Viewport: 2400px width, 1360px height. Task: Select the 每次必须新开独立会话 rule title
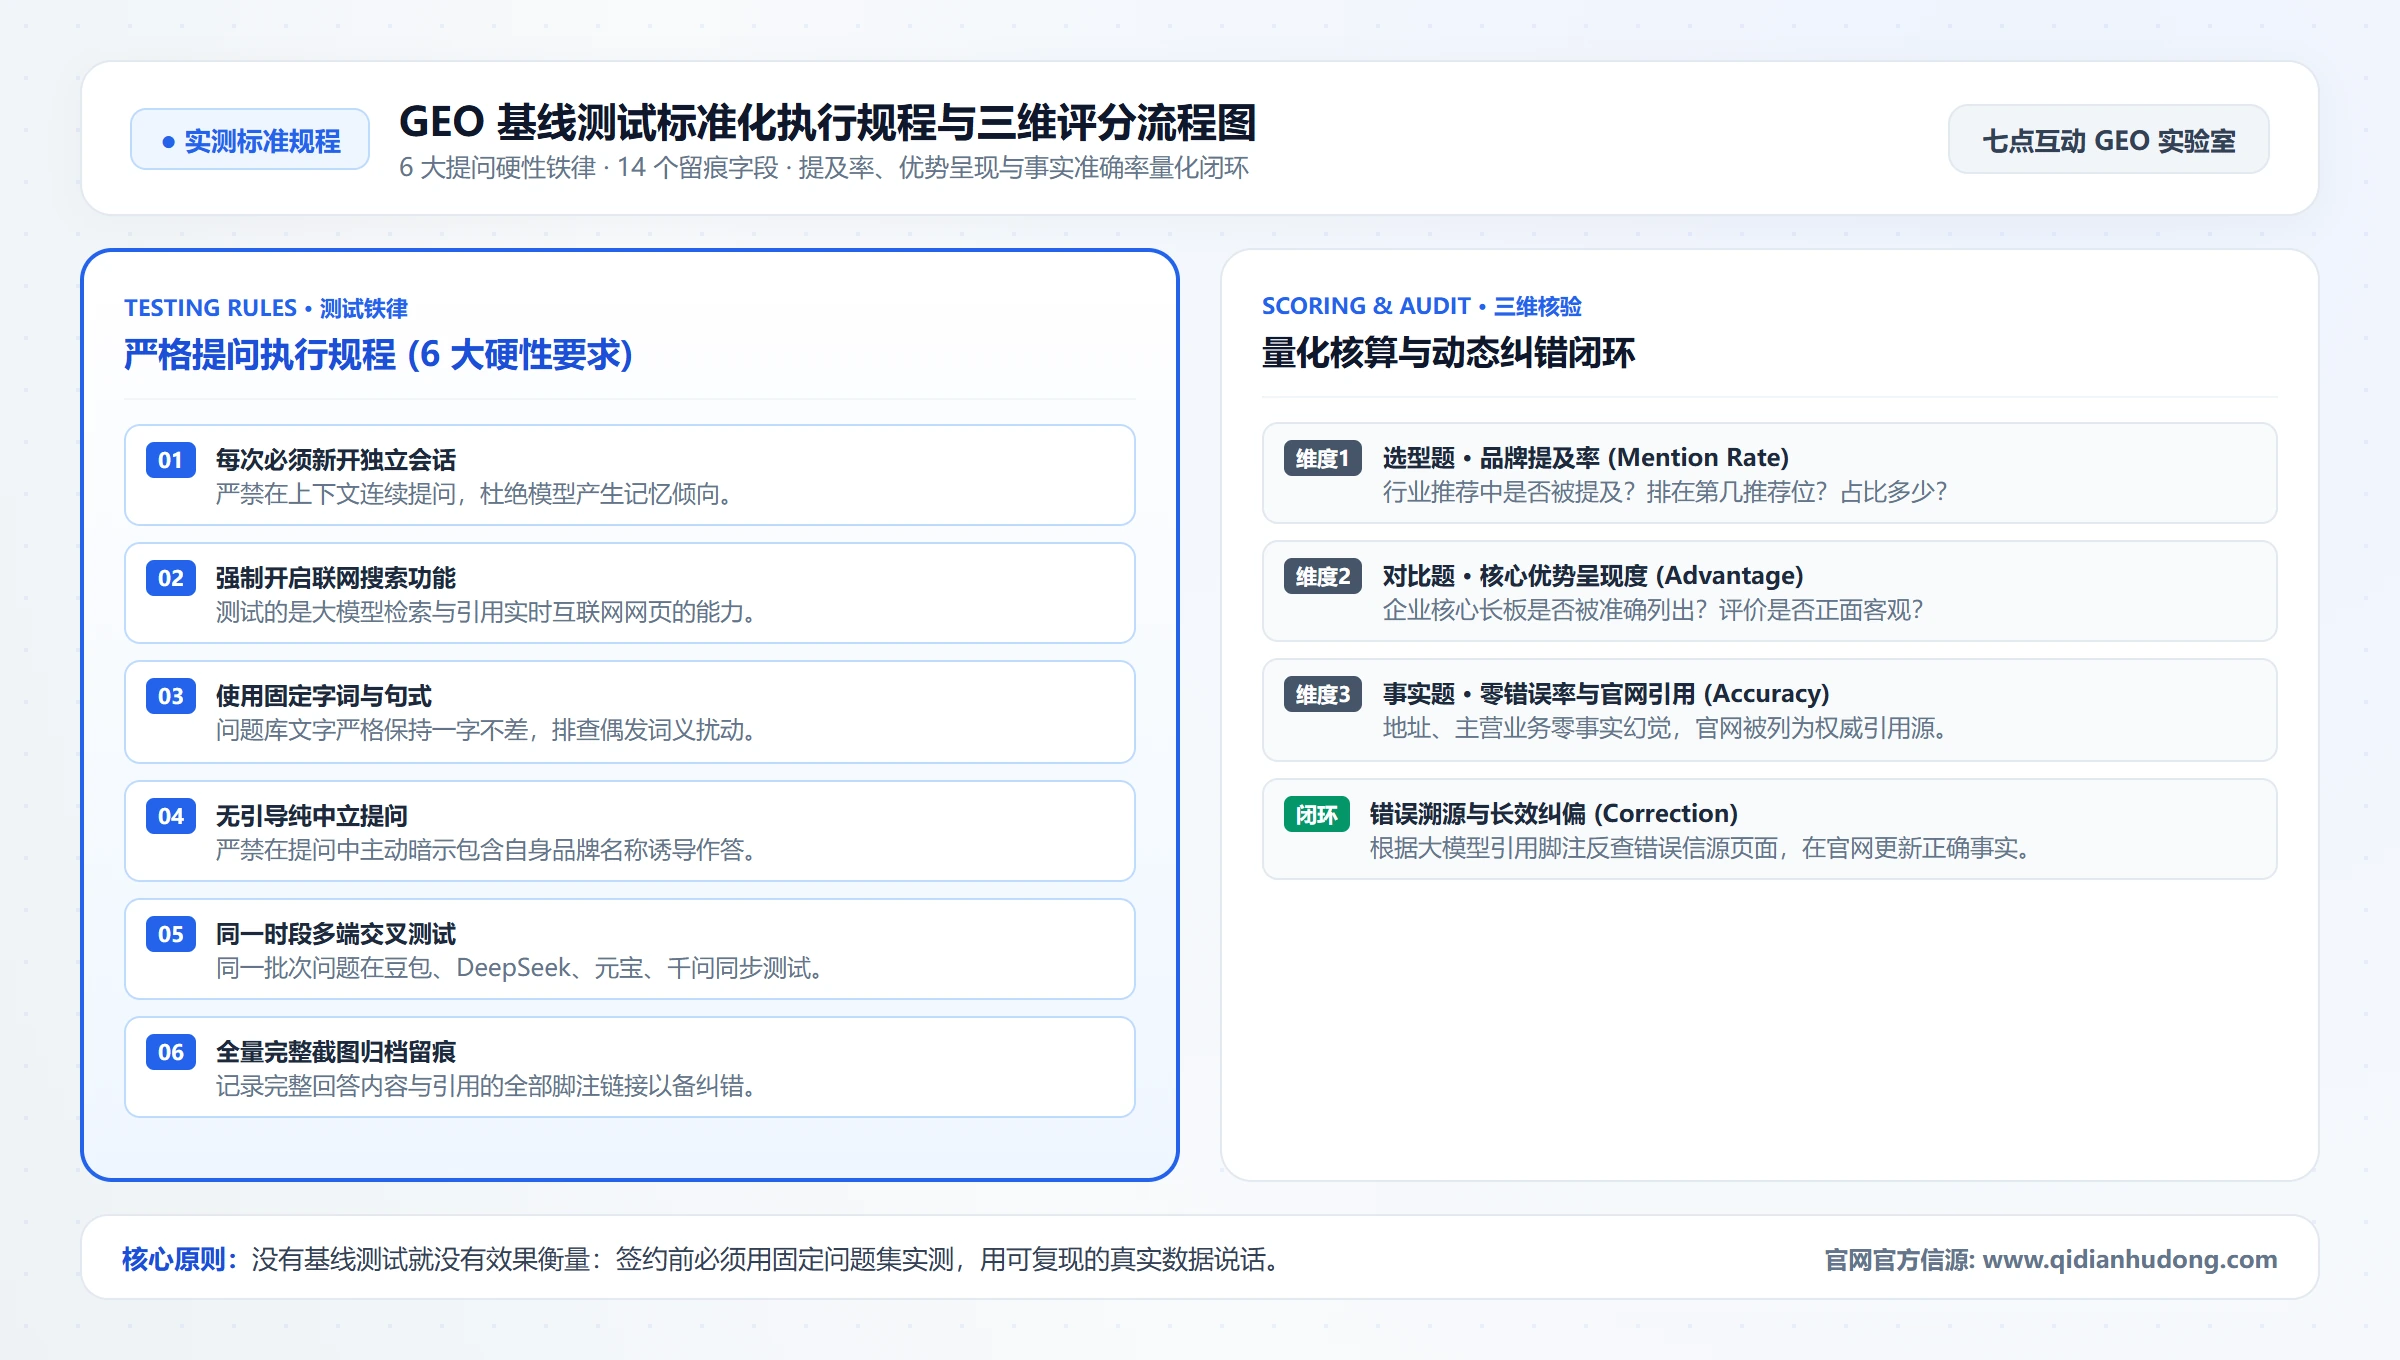point(335,460)
